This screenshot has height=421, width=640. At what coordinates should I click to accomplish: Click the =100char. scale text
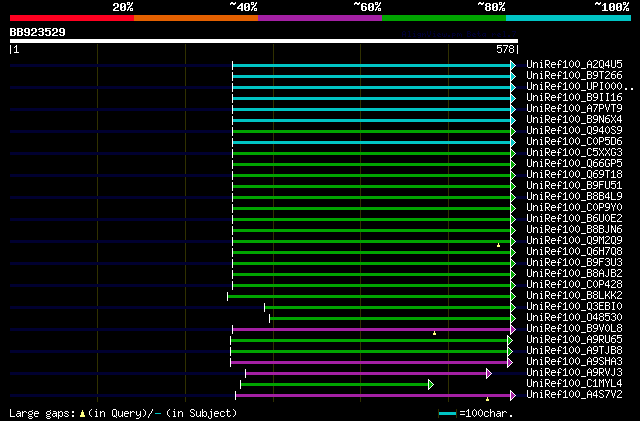(x=486, y=413)
